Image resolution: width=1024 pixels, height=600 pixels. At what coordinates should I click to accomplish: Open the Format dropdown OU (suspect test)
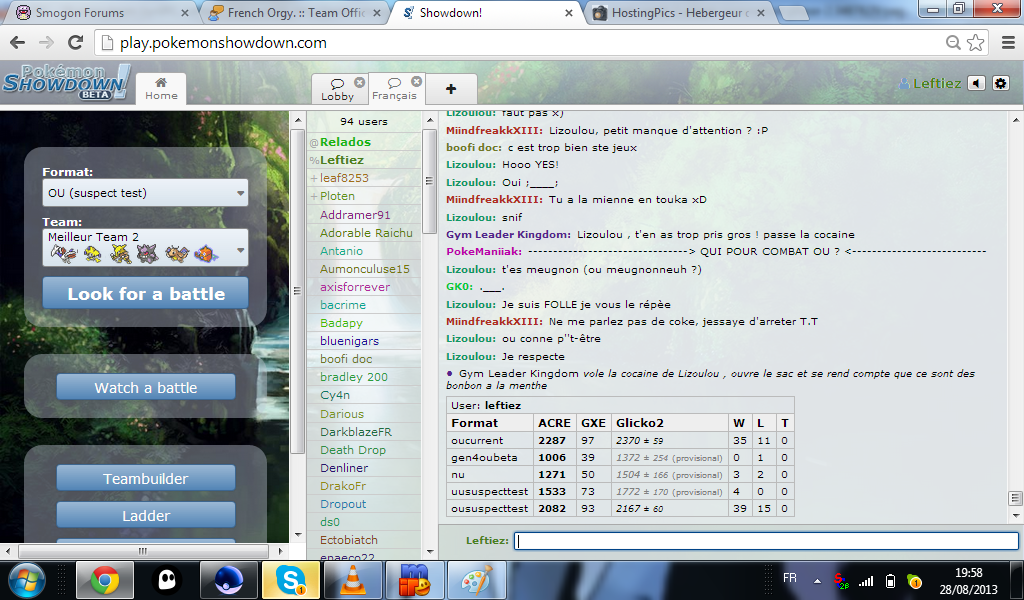click(145, 193)
